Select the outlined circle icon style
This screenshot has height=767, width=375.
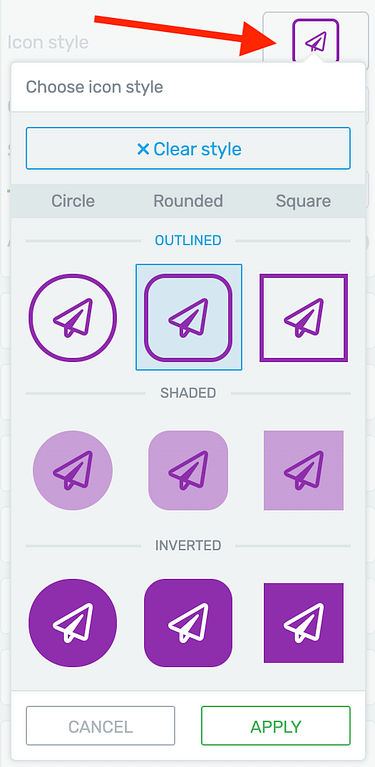coord(73,318)
